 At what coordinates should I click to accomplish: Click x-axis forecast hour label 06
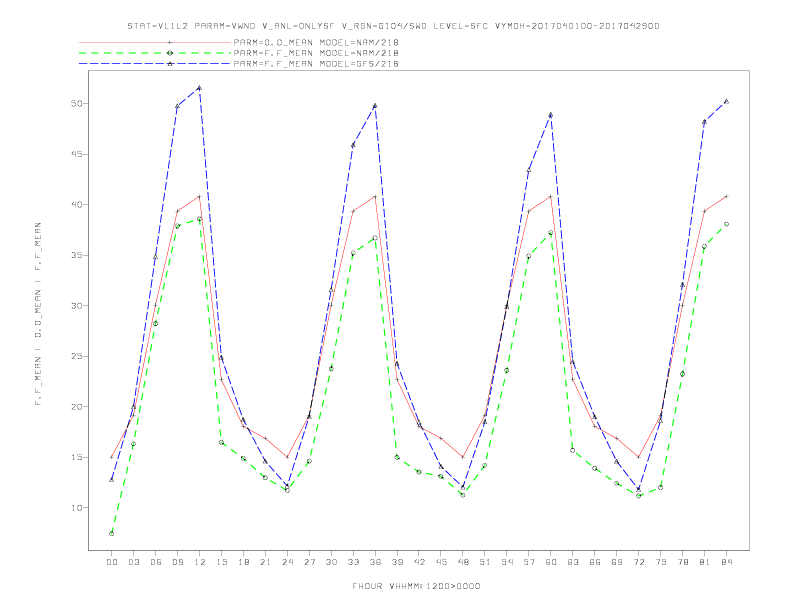point(156,562)
